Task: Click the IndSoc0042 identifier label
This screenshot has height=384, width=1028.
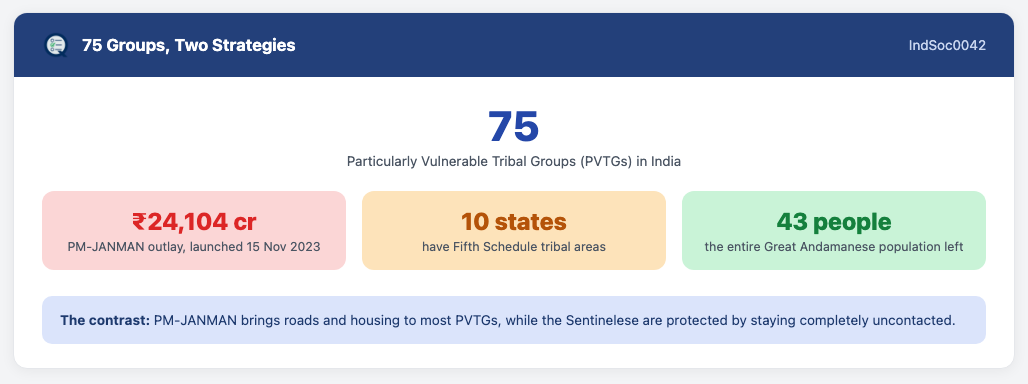Action: point(947,45)
